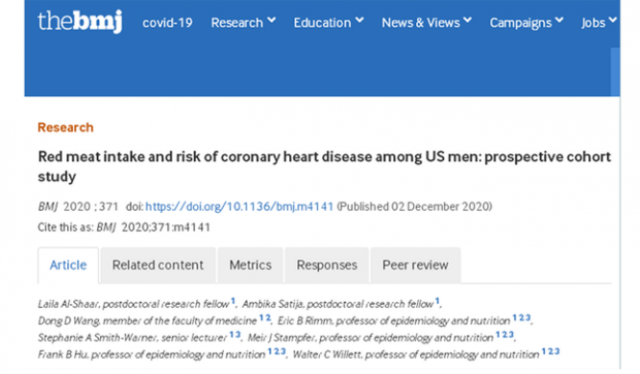The height and width of the screenshot is (374, 640).
Task: Open the Responses tab
Action: [327, 265]
